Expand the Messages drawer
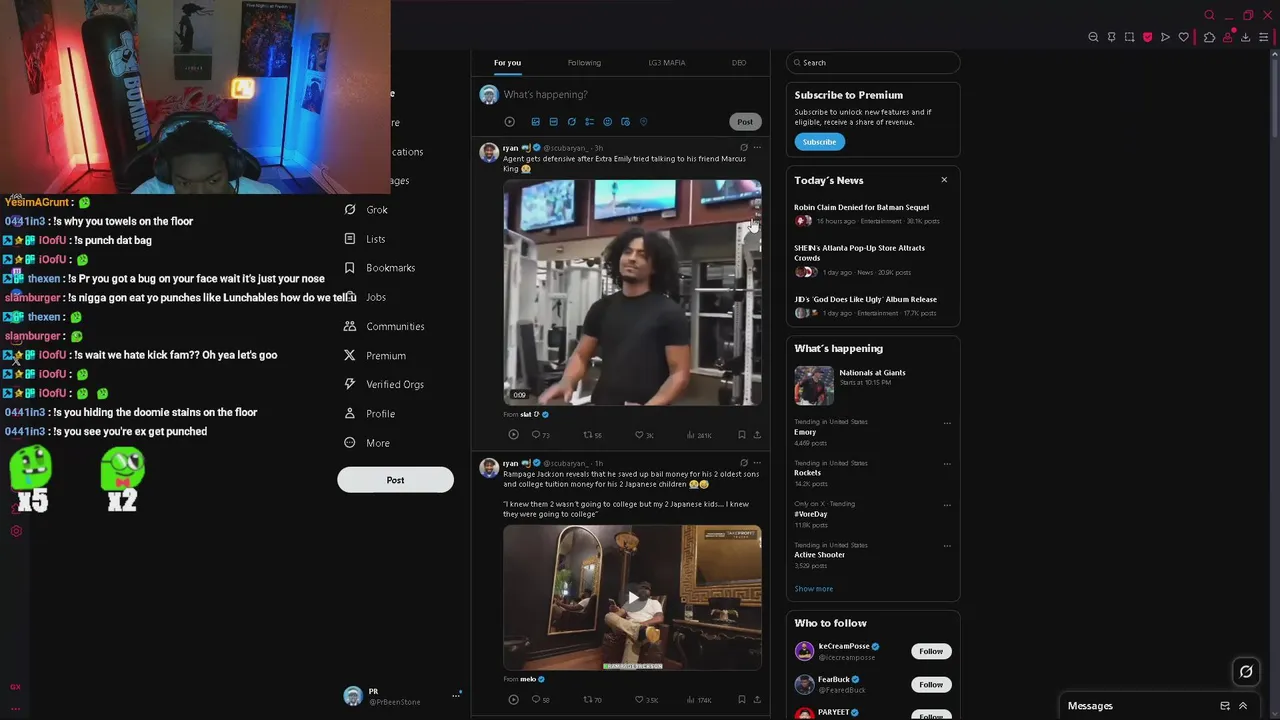The image size is (1280, 720). pos(1243,706)
